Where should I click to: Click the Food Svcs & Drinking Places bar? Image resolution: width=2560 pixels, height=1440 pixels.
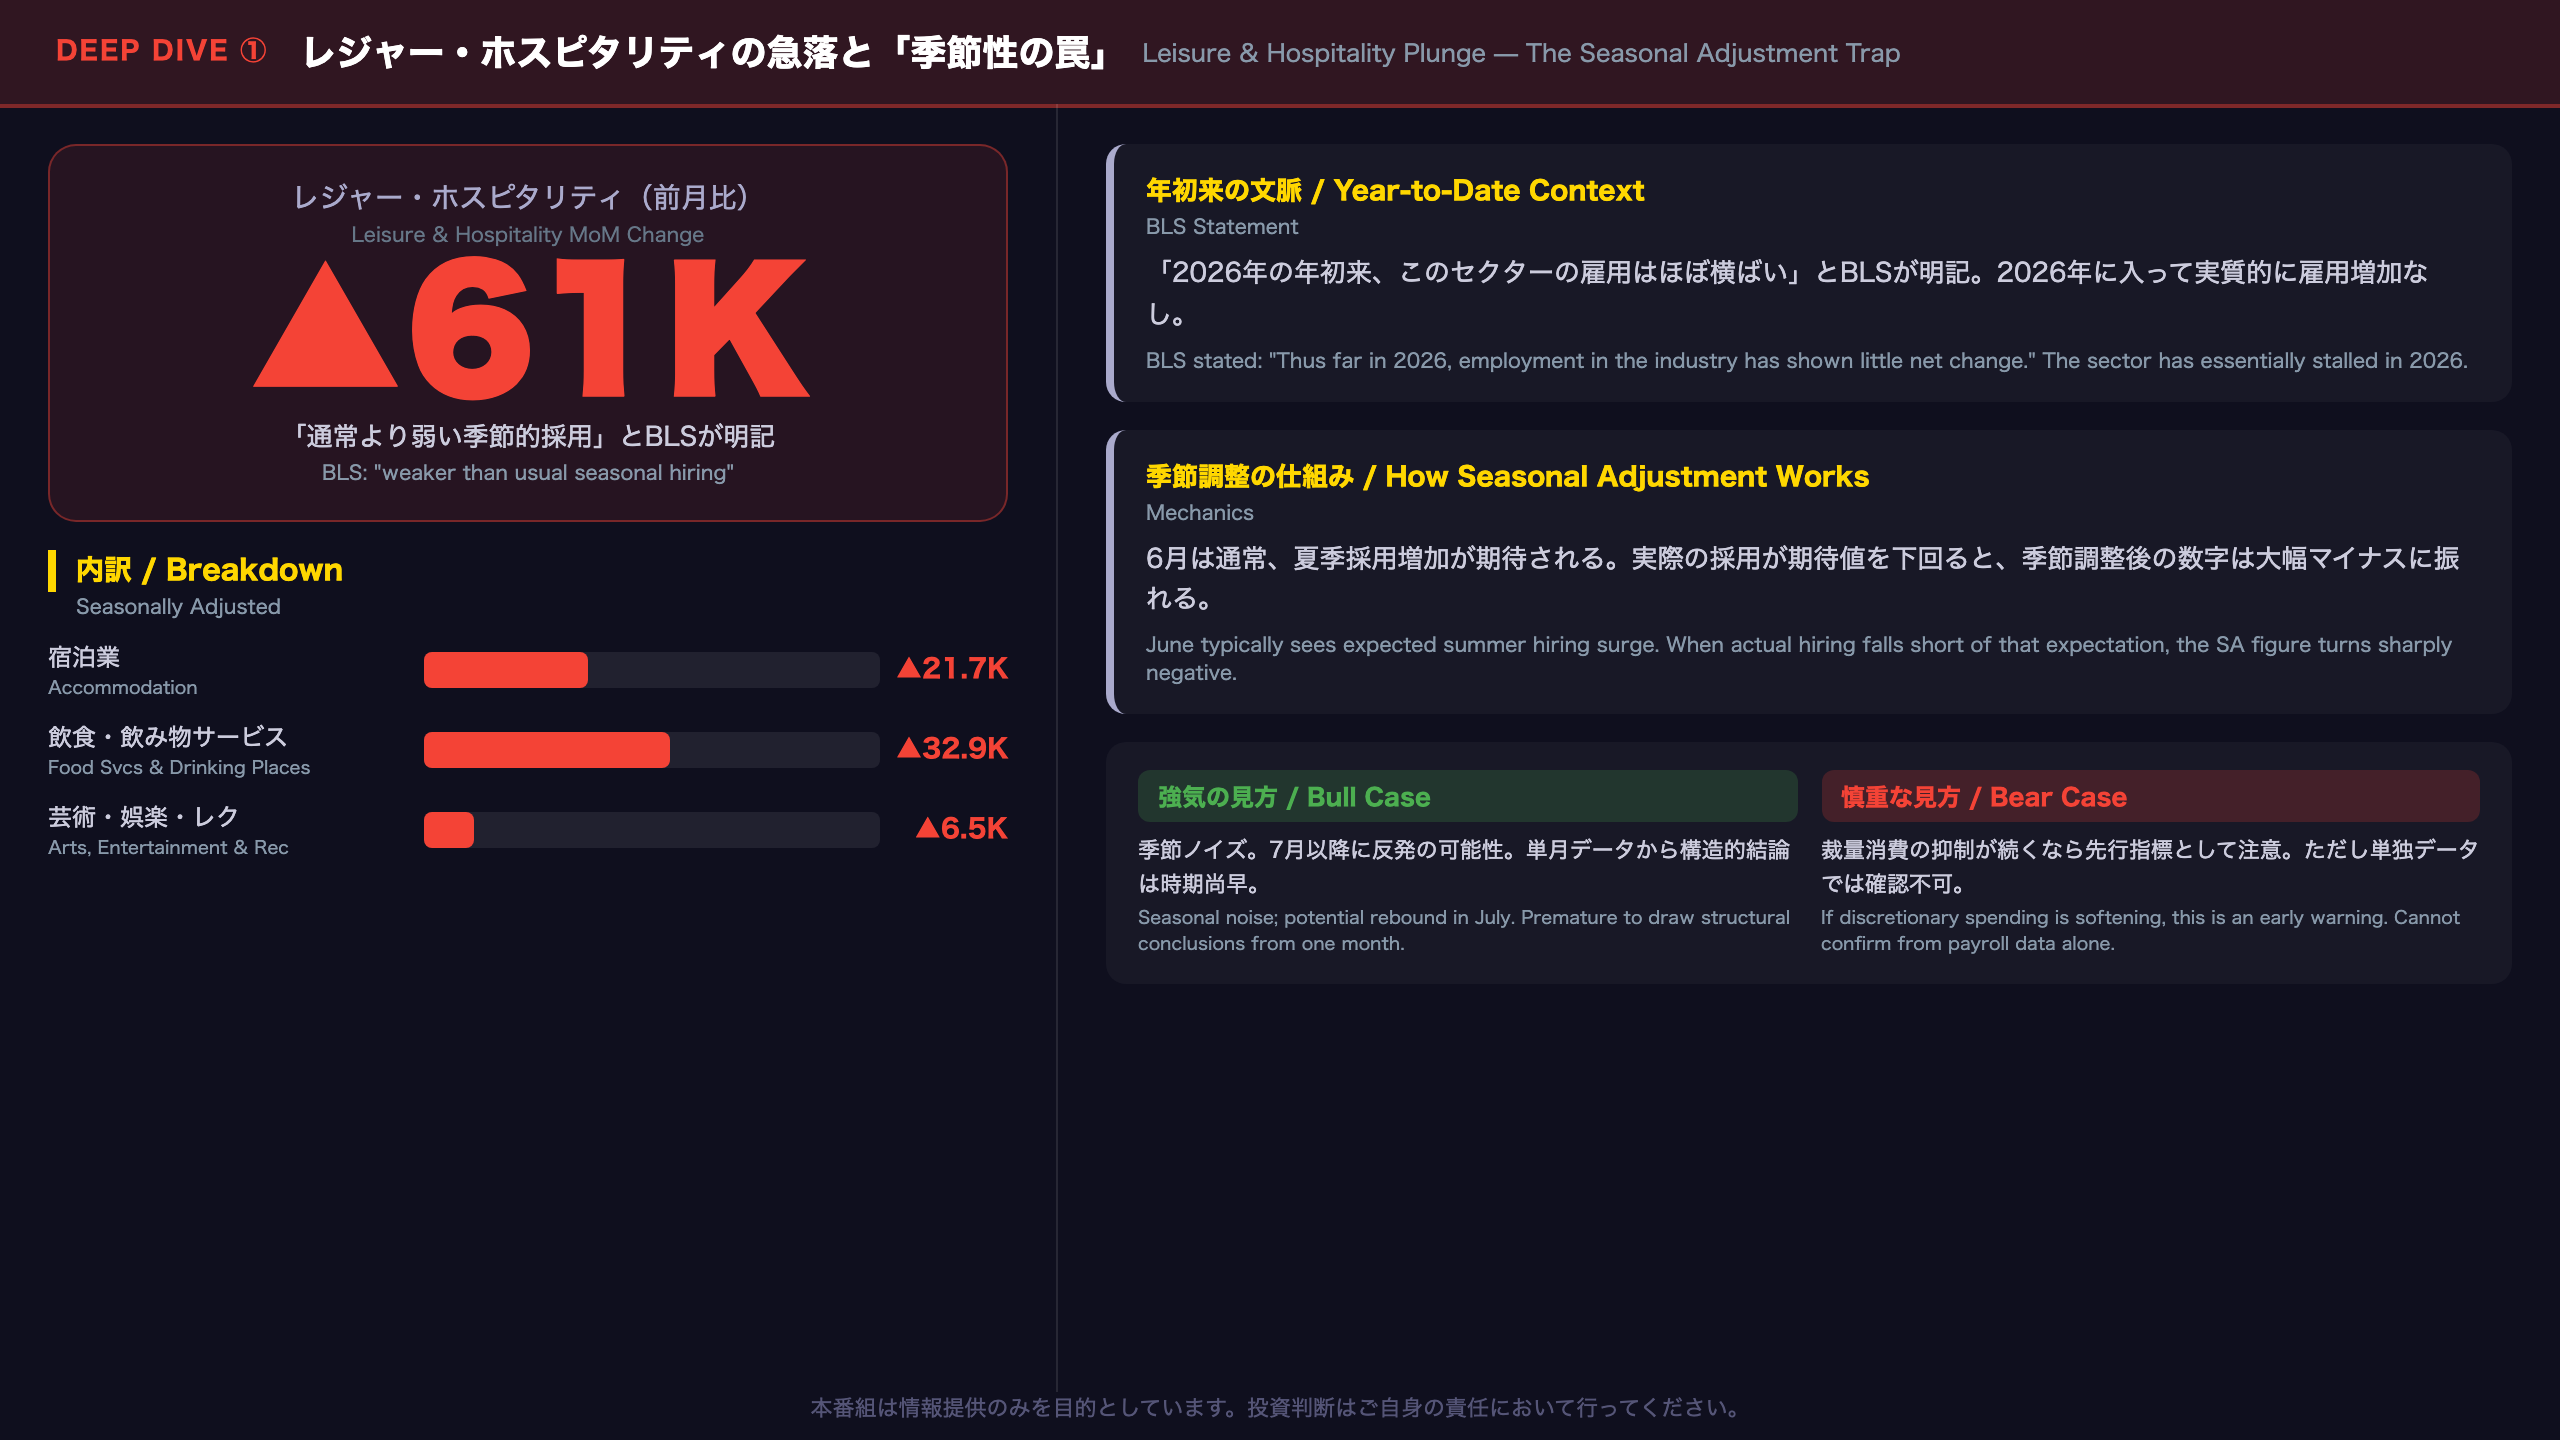[651, 750]
